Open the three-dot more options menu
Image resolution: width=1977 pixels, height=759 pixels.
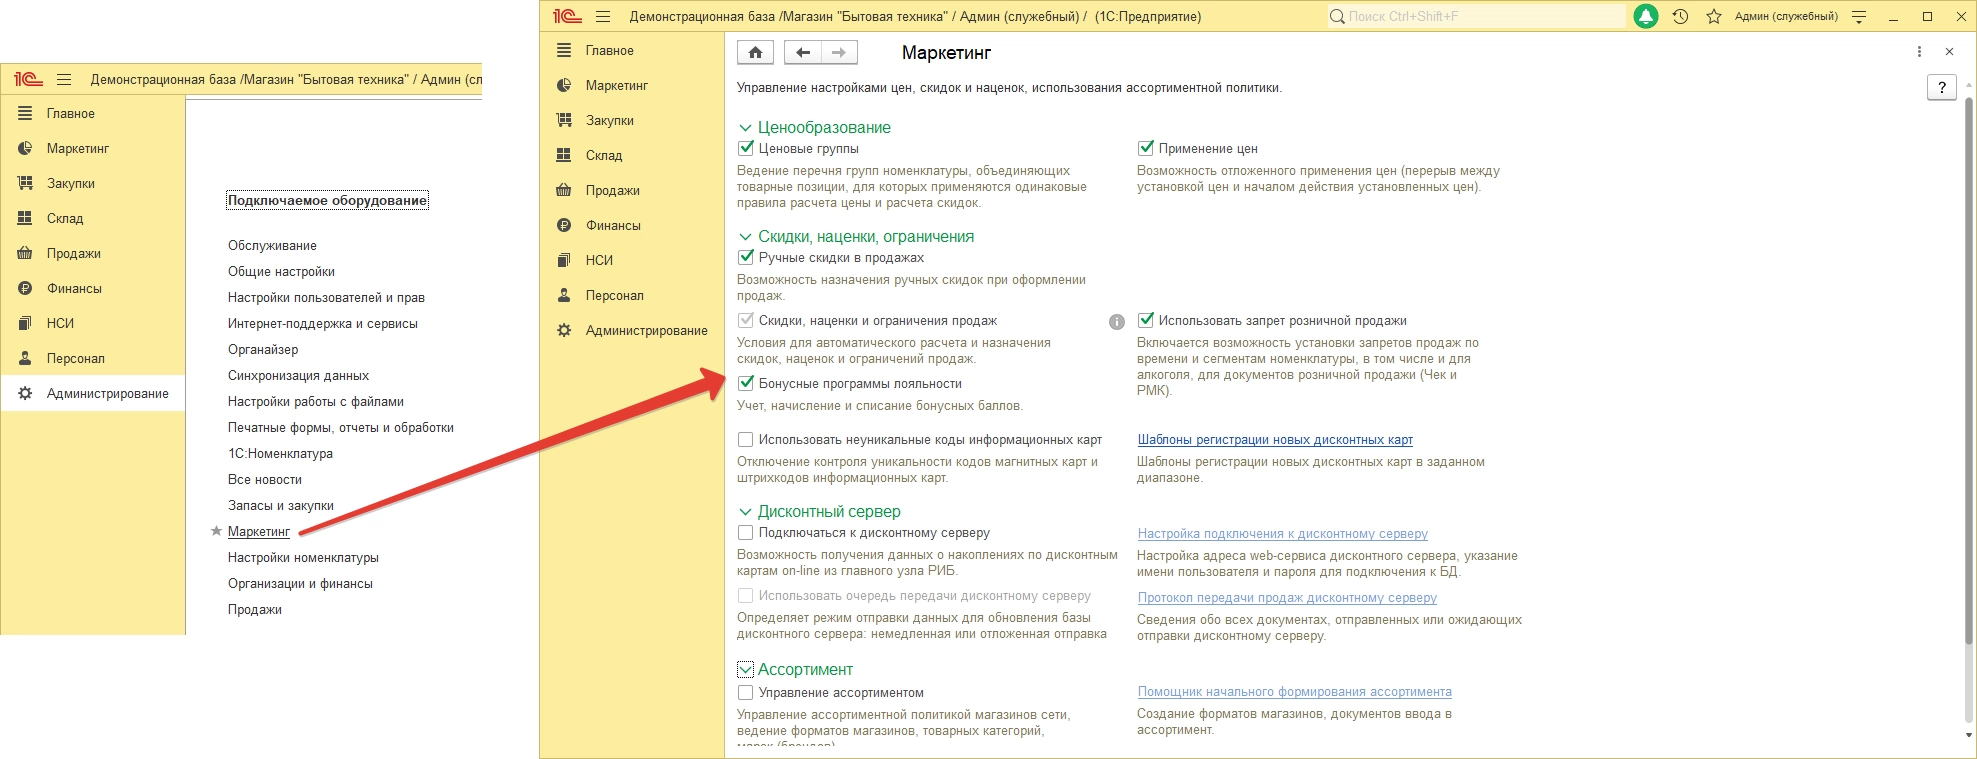(1919, 52)
